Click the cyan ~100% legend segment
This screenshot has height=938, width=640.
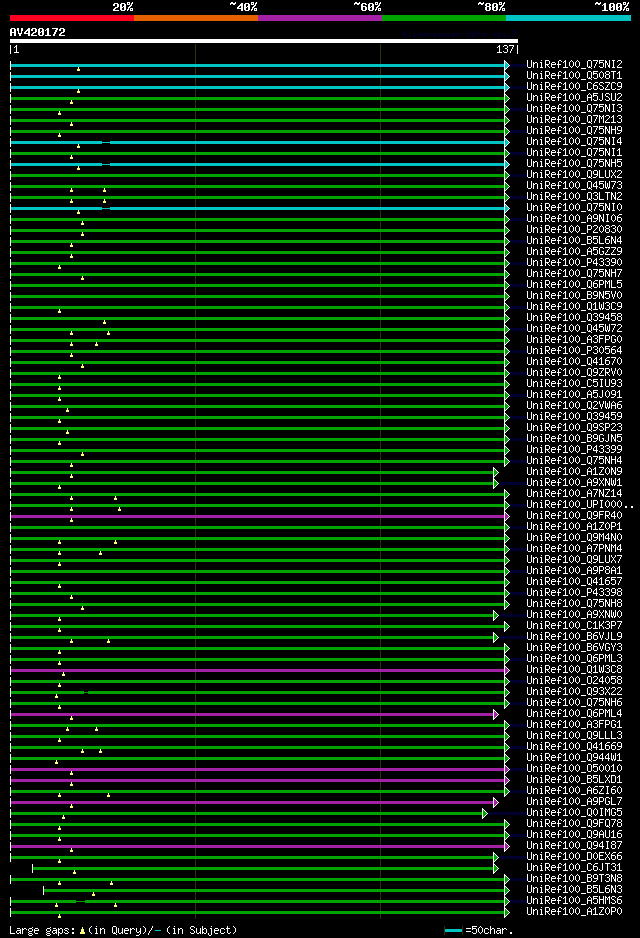568,18
